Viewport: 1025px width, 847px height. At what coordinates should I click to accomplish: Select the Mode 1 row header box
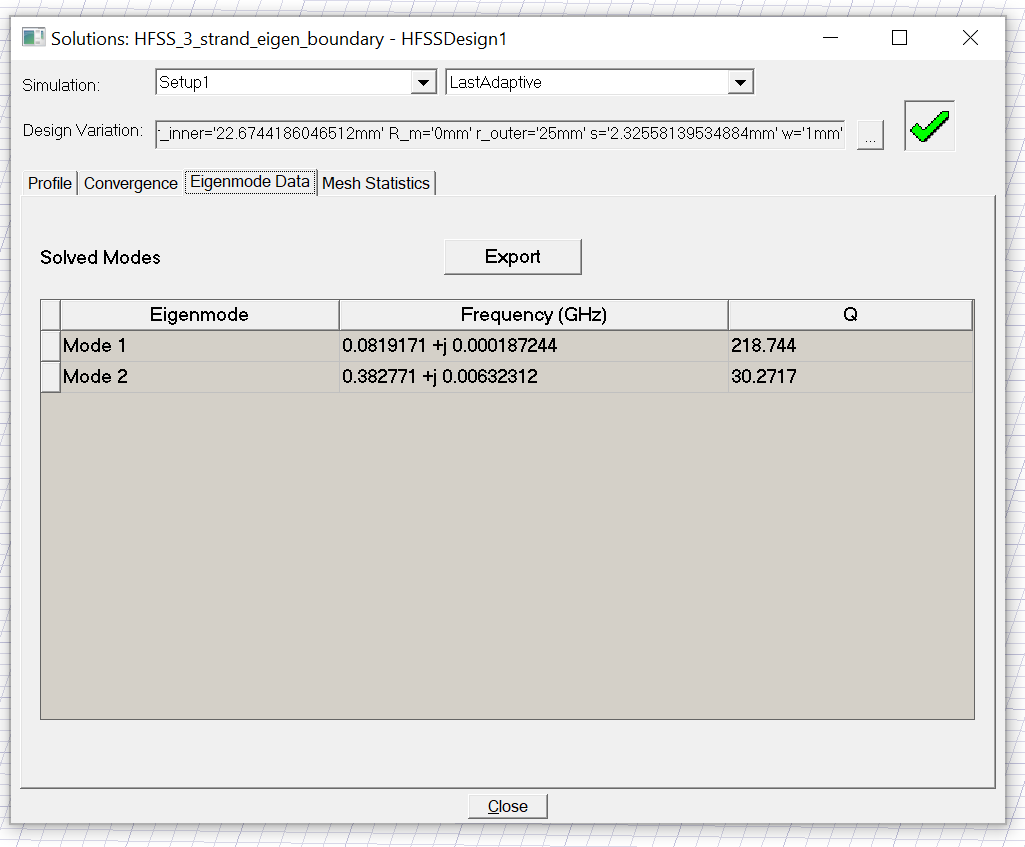point(50,346)
